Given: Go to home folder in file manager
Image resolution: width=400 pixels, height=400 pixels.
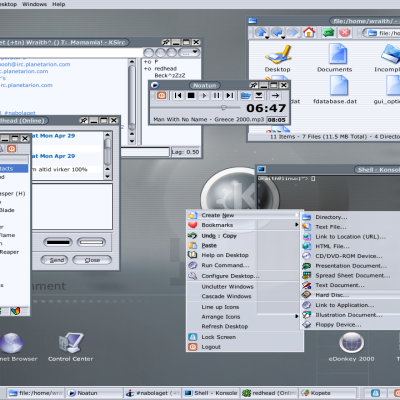Looking at the screenshot, I should [309, 32].
